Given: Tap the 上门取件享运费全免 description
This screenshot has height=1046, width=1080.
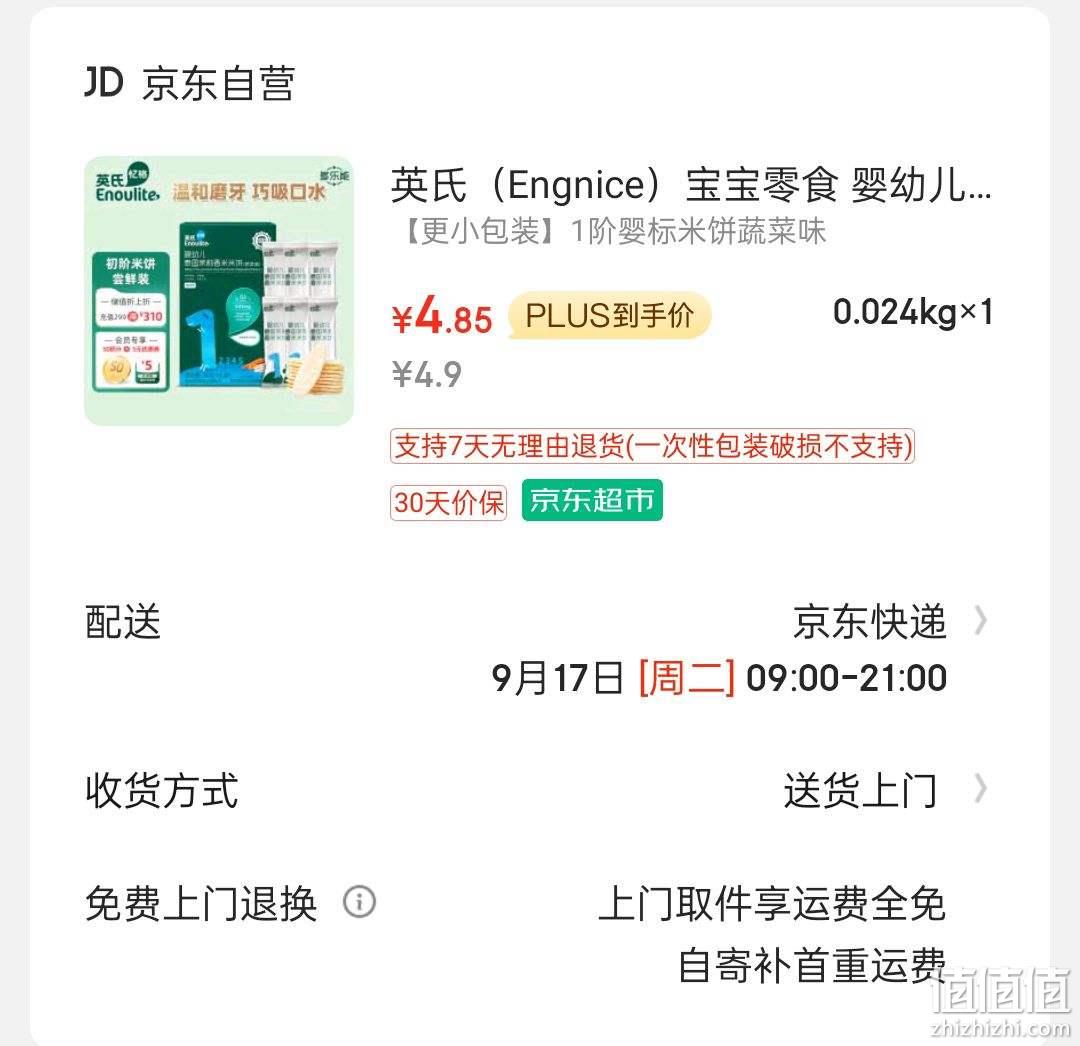Looking at the screenshot, I should tap(771, 903).
